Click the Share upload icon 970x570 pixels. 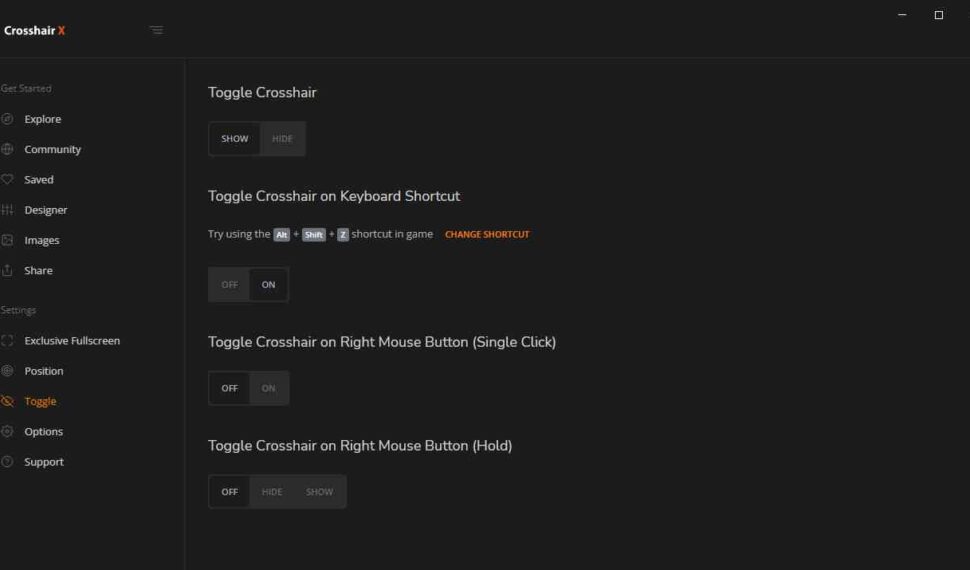(x=7, y=271)
